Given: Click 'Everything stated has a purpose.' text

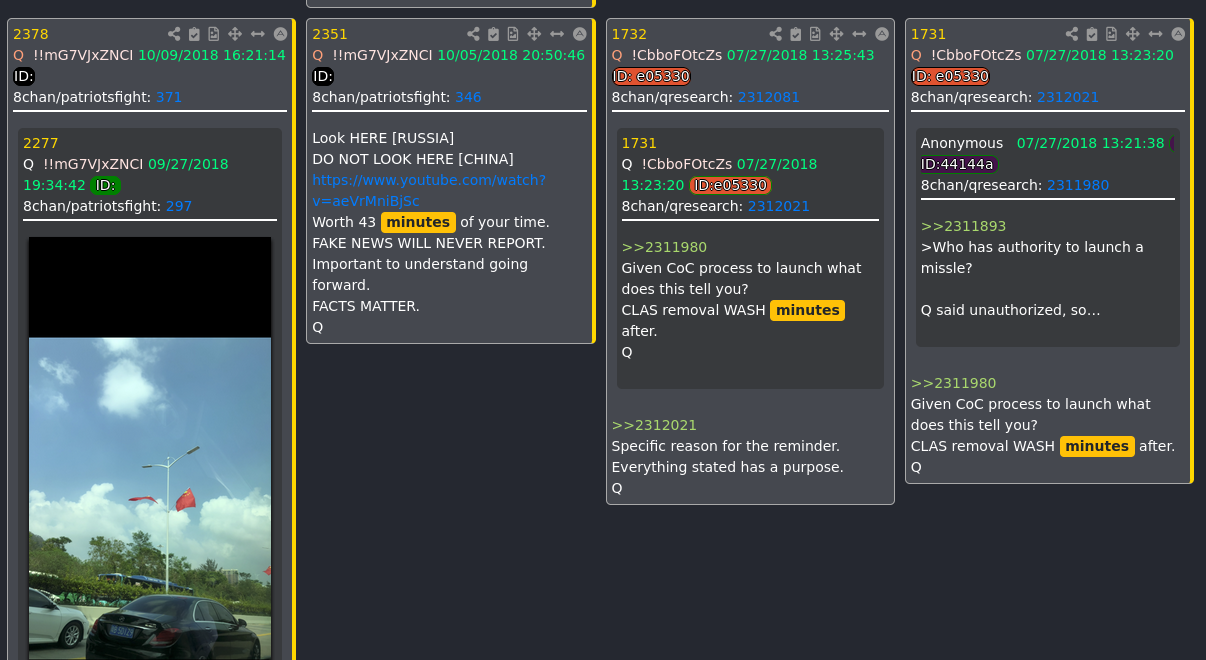Looking at the screenshot, I should 728,467.
